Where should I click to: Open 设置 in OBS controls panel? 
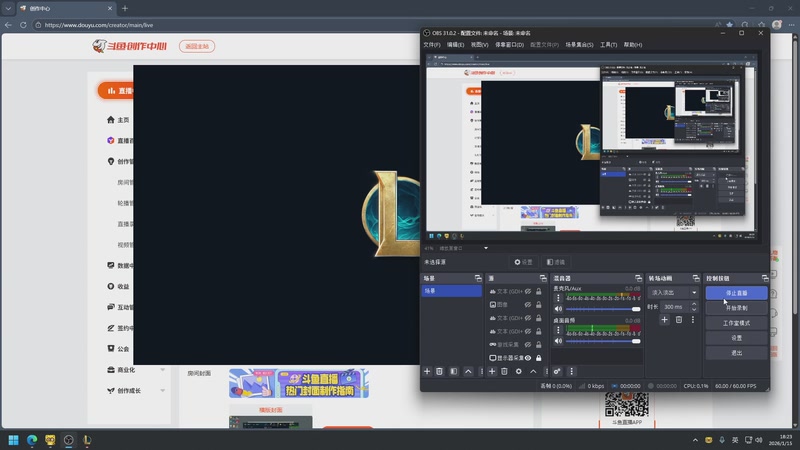tap(736, 338)
